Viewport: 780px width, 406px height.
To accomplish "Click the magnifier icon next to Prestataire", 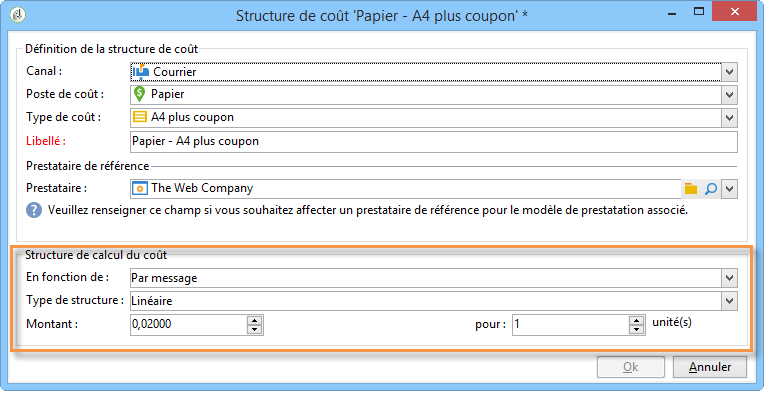I will 711,189.
